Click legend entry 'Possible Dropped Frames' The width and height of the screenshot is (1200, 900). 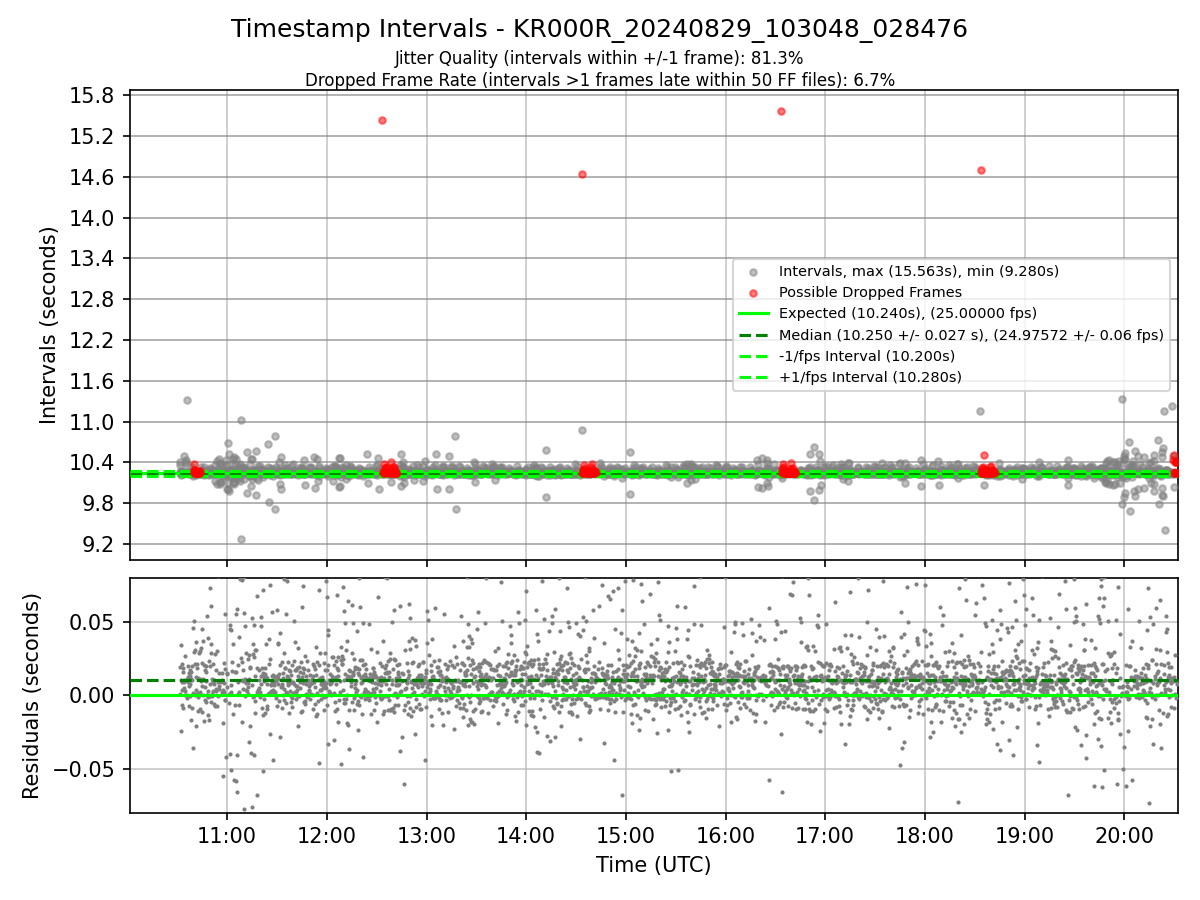click(870, 292)
